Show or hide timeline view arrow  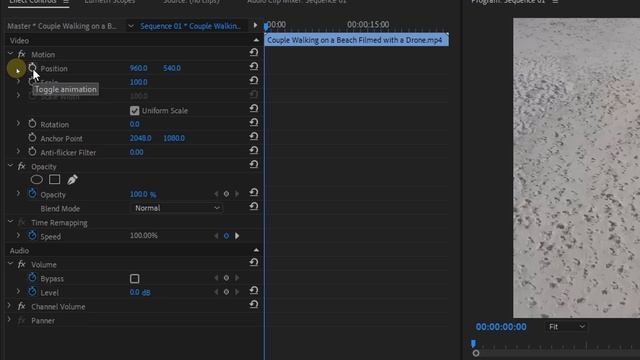click(x=255, y=25)
